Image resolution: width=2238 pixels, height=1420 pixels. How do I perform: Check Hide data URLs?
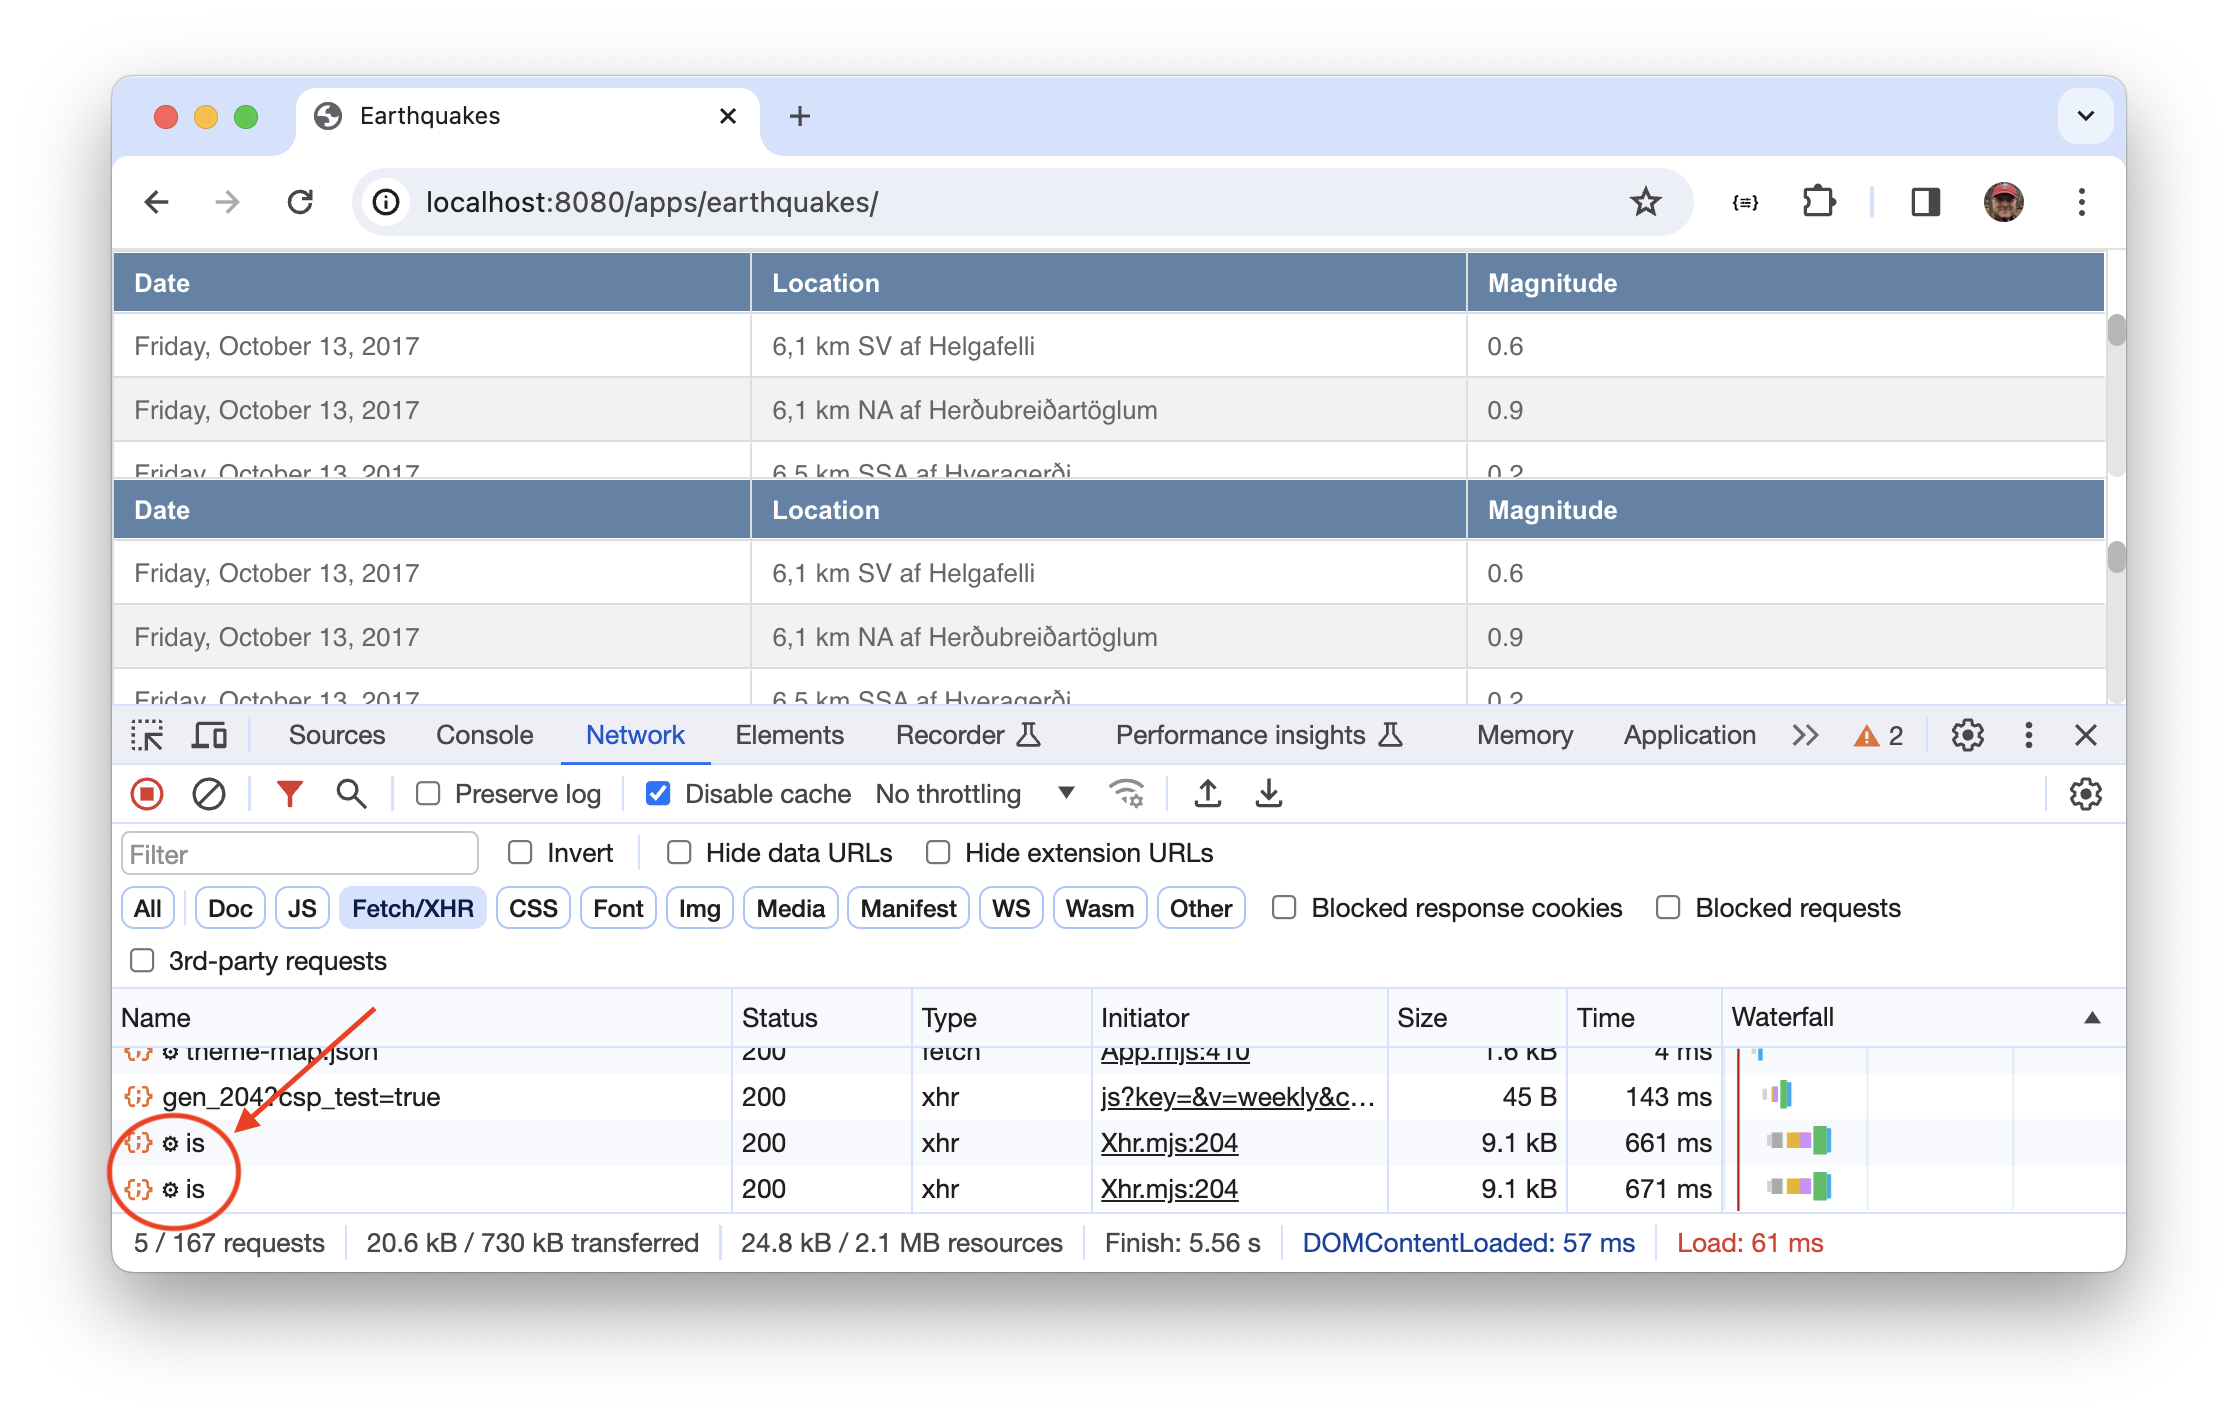[679, 853]
